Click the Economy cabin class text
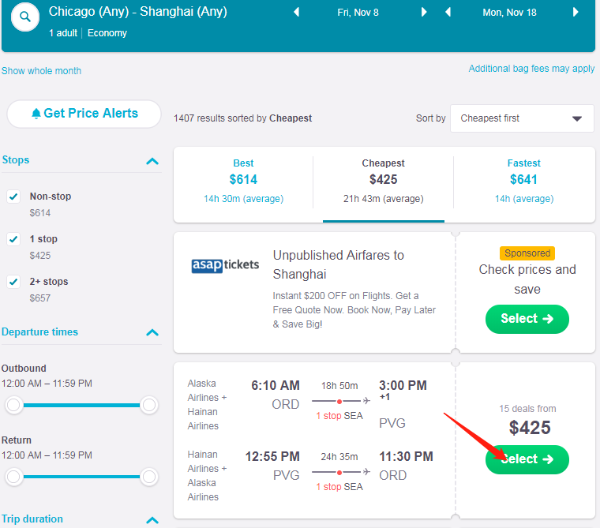 [x=107, y=33]
